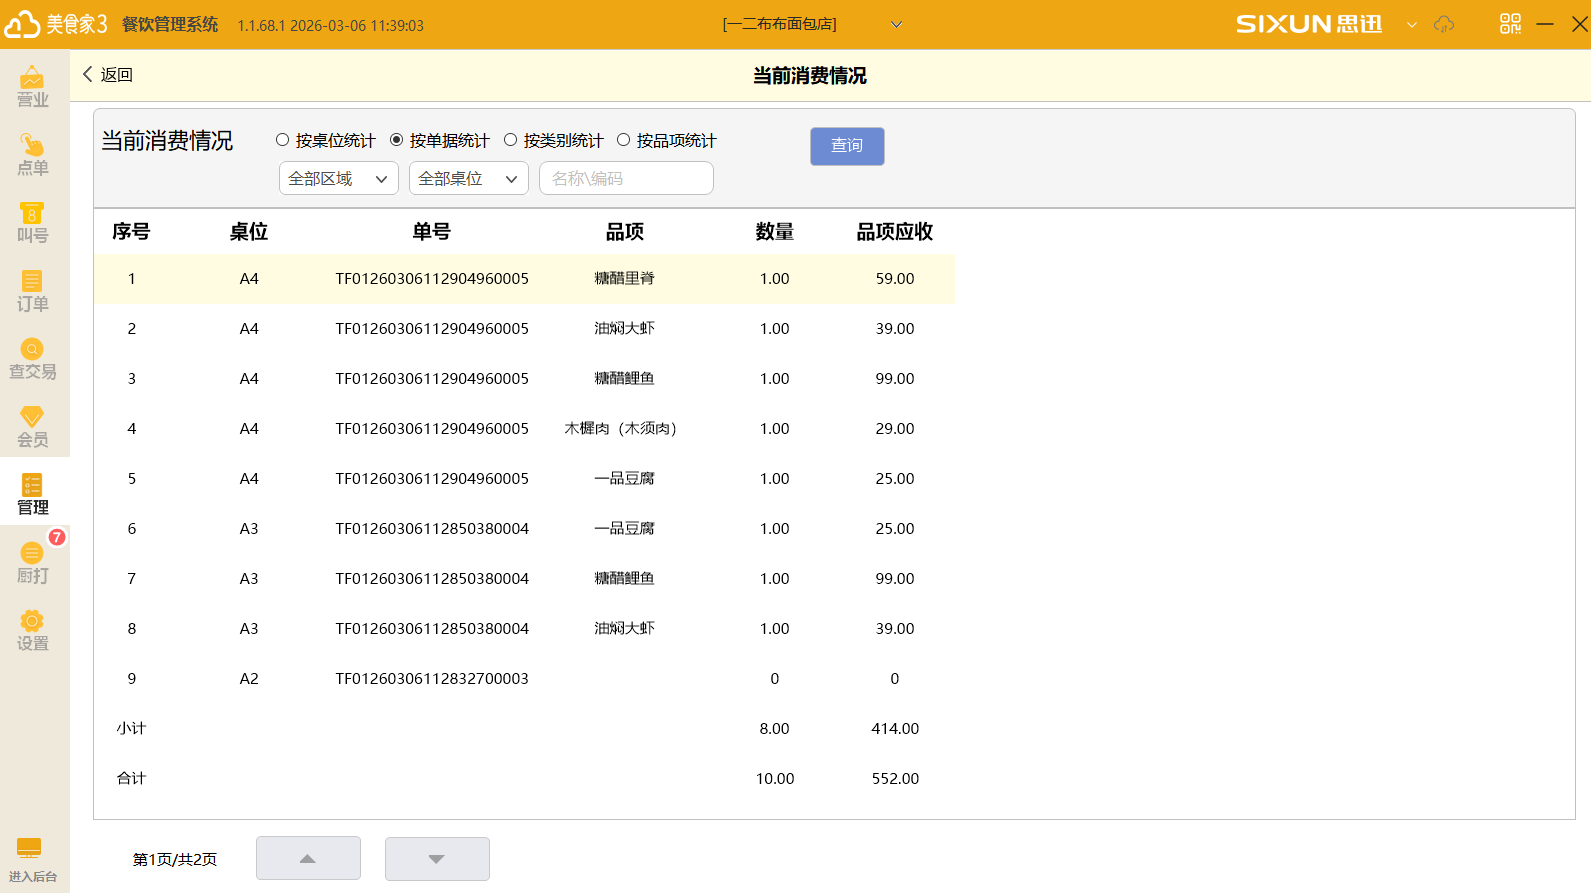This screenshot has height=893, width=1591.
Task: Open the store selector dropdown arrow
Action: (896, 25)
